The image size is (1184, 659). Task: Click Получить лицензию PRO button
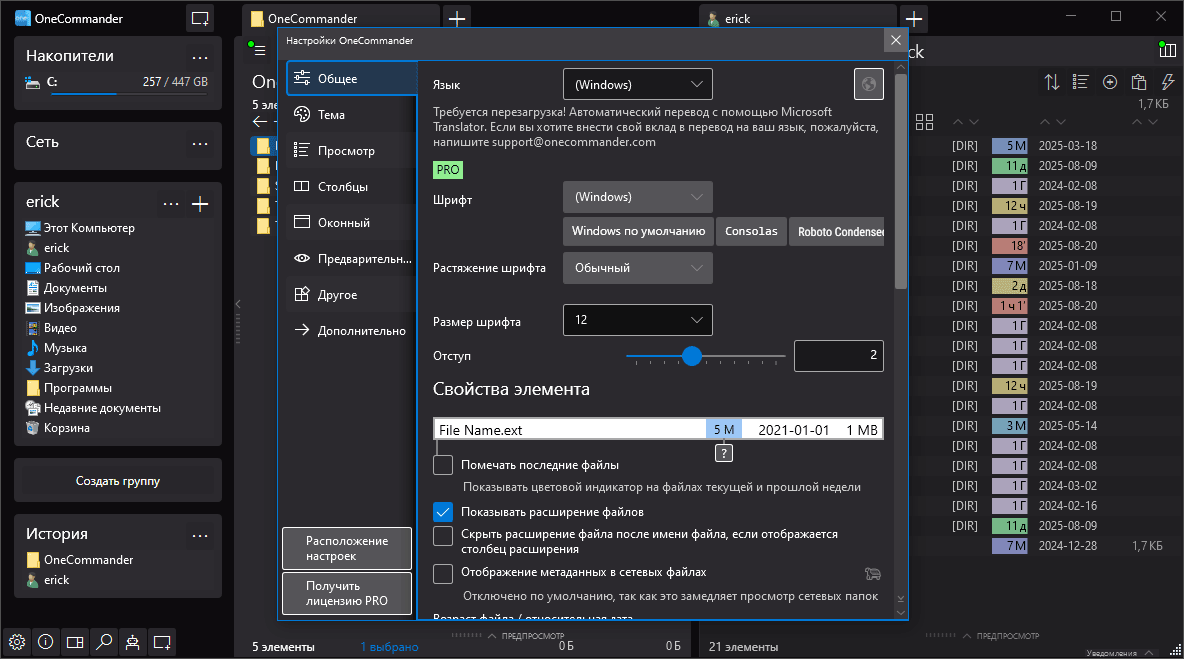pyautogui.click(x=347, y=593)
